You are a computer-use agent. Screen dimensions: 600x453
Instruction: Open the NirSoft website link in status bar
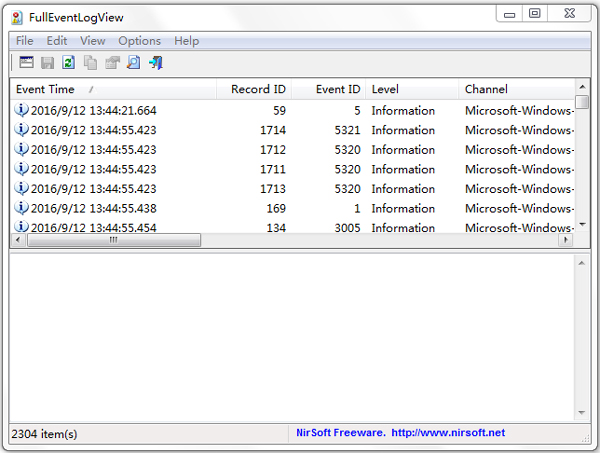click(x=400, y=433)
